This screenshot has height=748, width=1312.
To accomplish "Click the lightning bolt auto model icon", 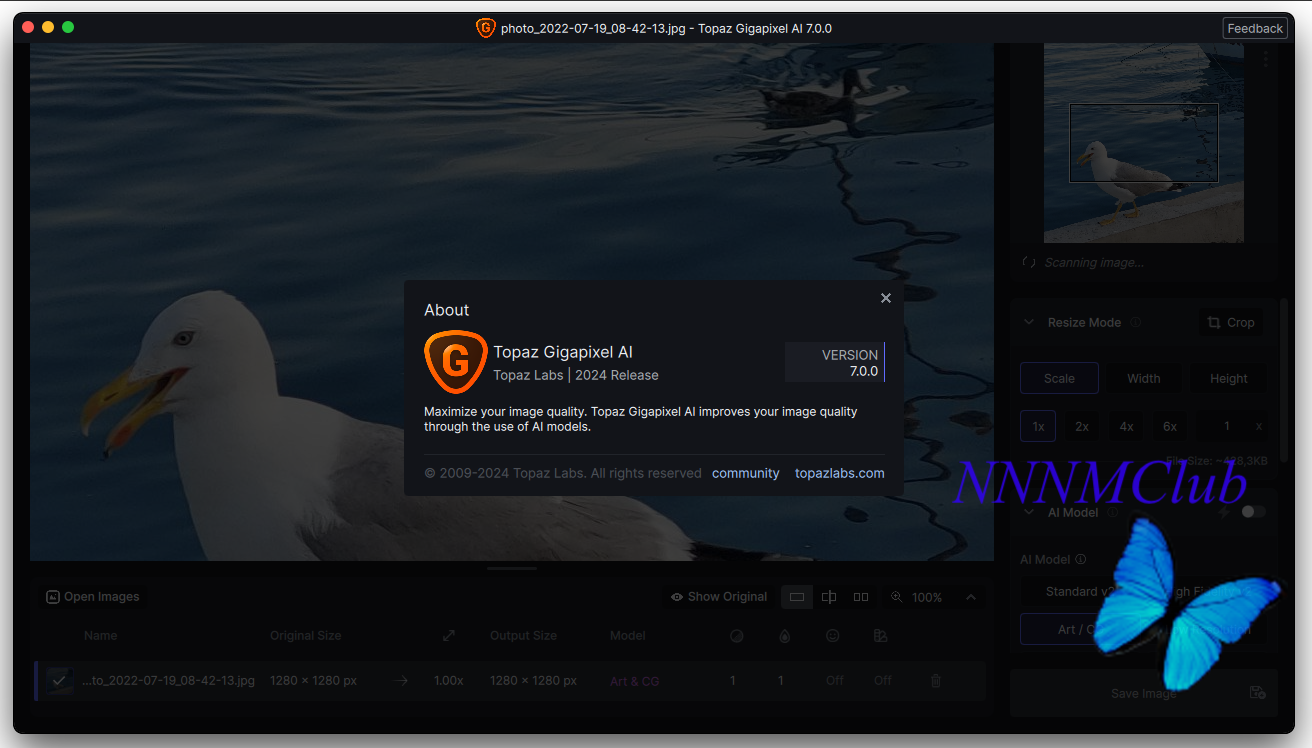I will point(1224,512).
